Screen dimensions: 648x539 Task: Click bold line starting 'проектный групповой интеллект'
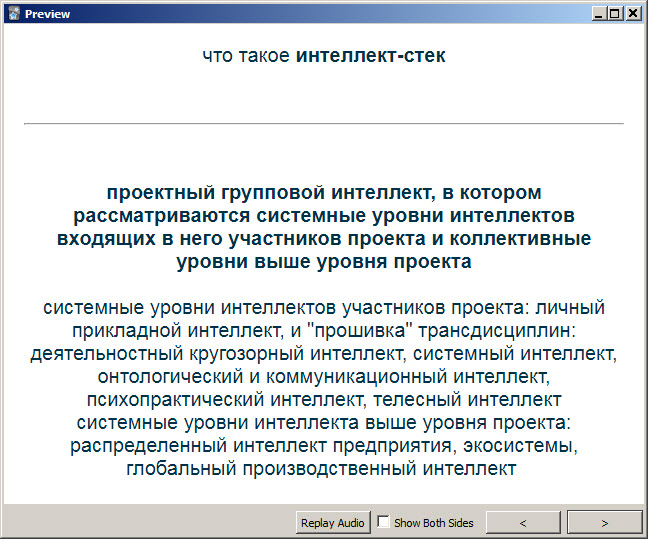(323, 192)
